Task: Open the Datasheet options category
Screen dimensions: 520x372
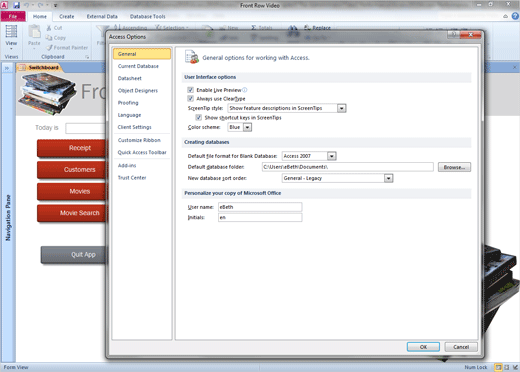Action: (142, 78)
